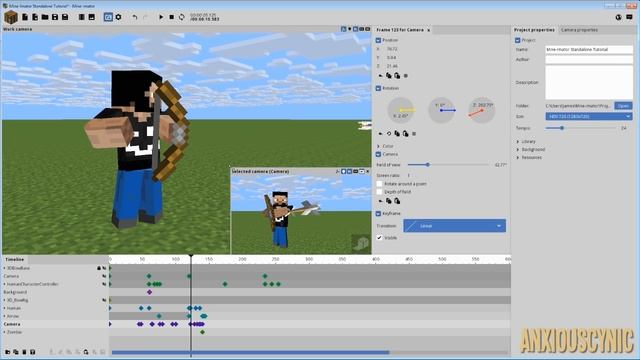640x360 pixels.
Task: Copy the position values
Action: [x=389, y=76]
